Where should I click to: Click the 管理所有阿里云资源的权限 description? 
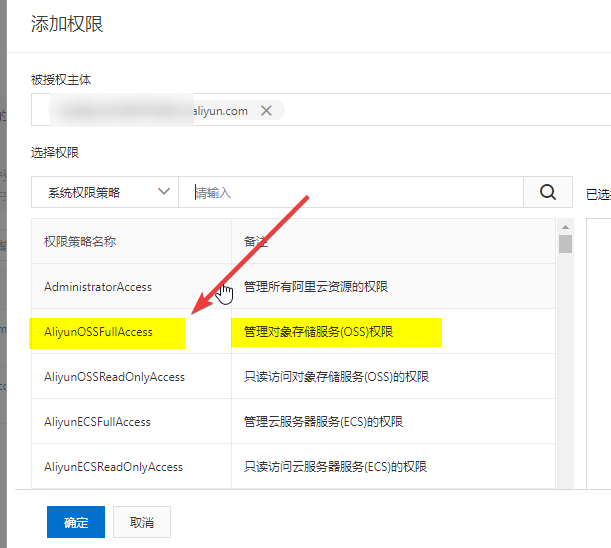(316, 287)
